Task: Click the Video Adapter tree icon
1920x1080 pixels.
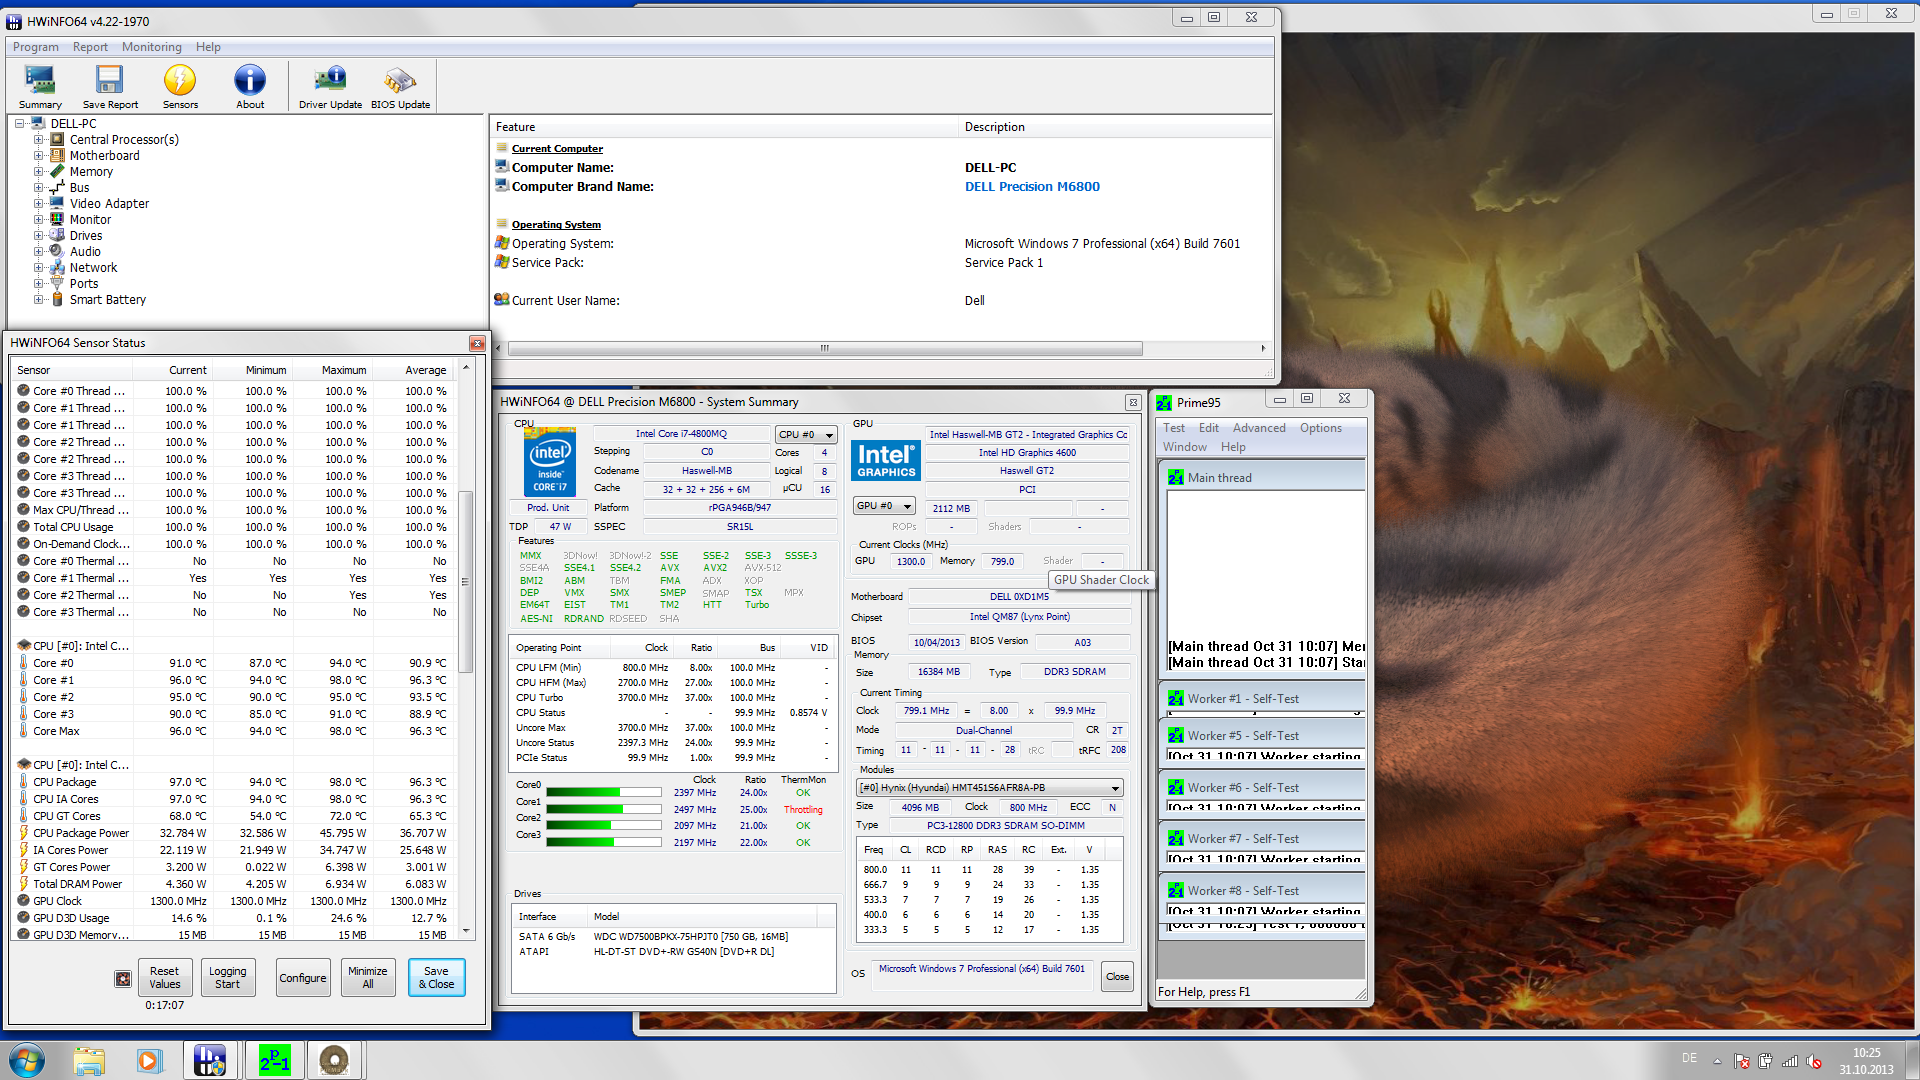Action: [58, 204]
